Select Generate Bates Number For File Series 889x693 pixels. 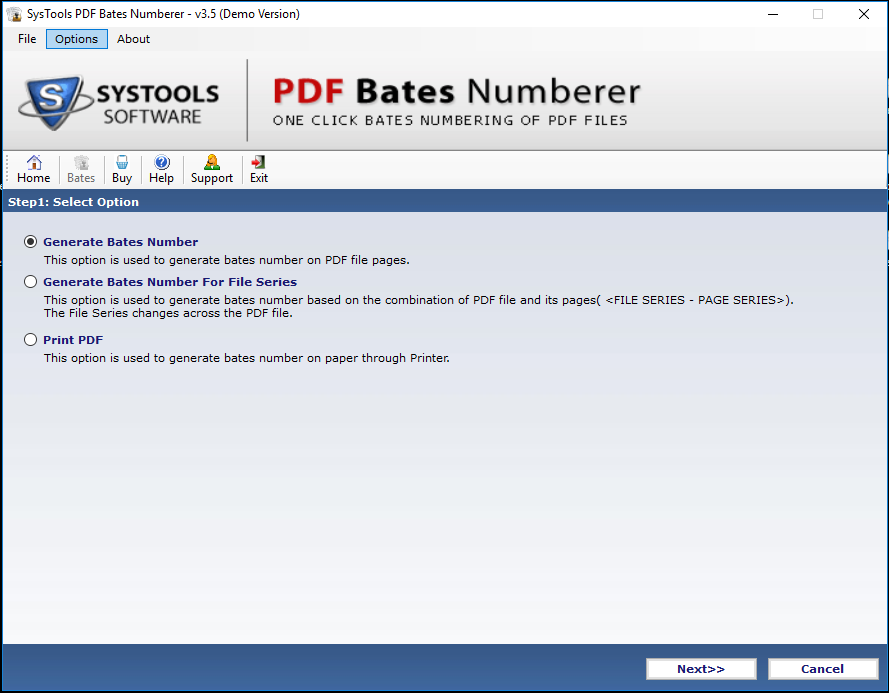point(31,282)
